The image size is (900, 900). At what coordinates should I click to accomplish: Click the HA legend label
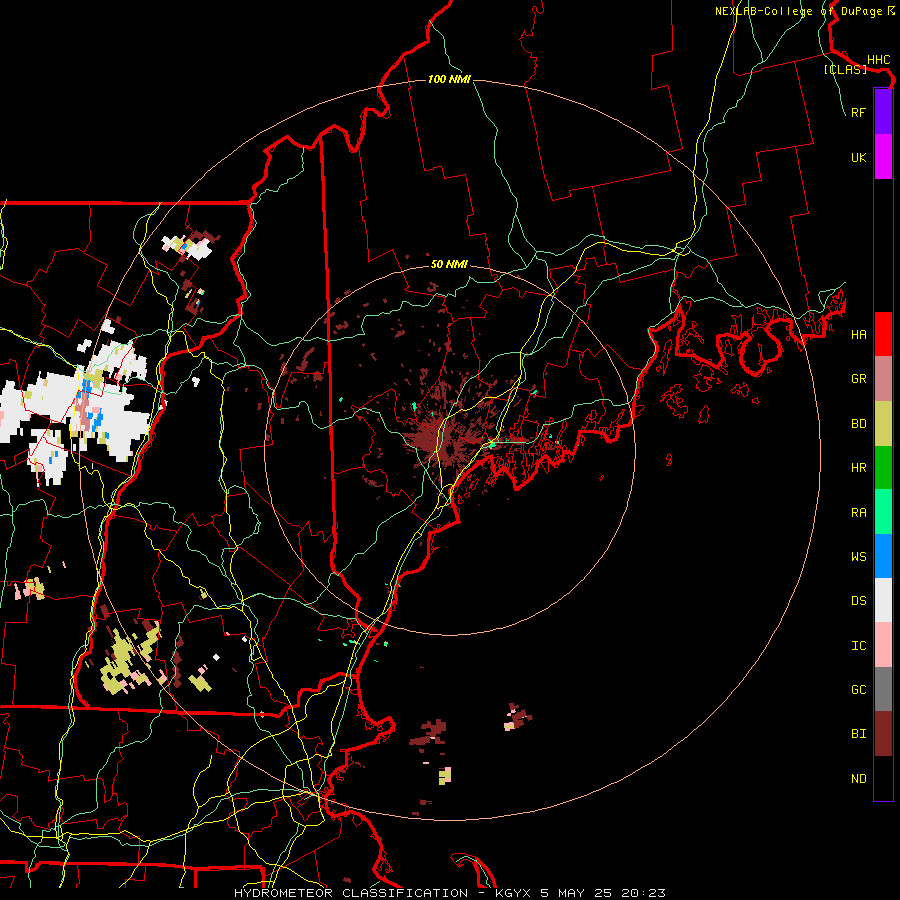point(858,335)
